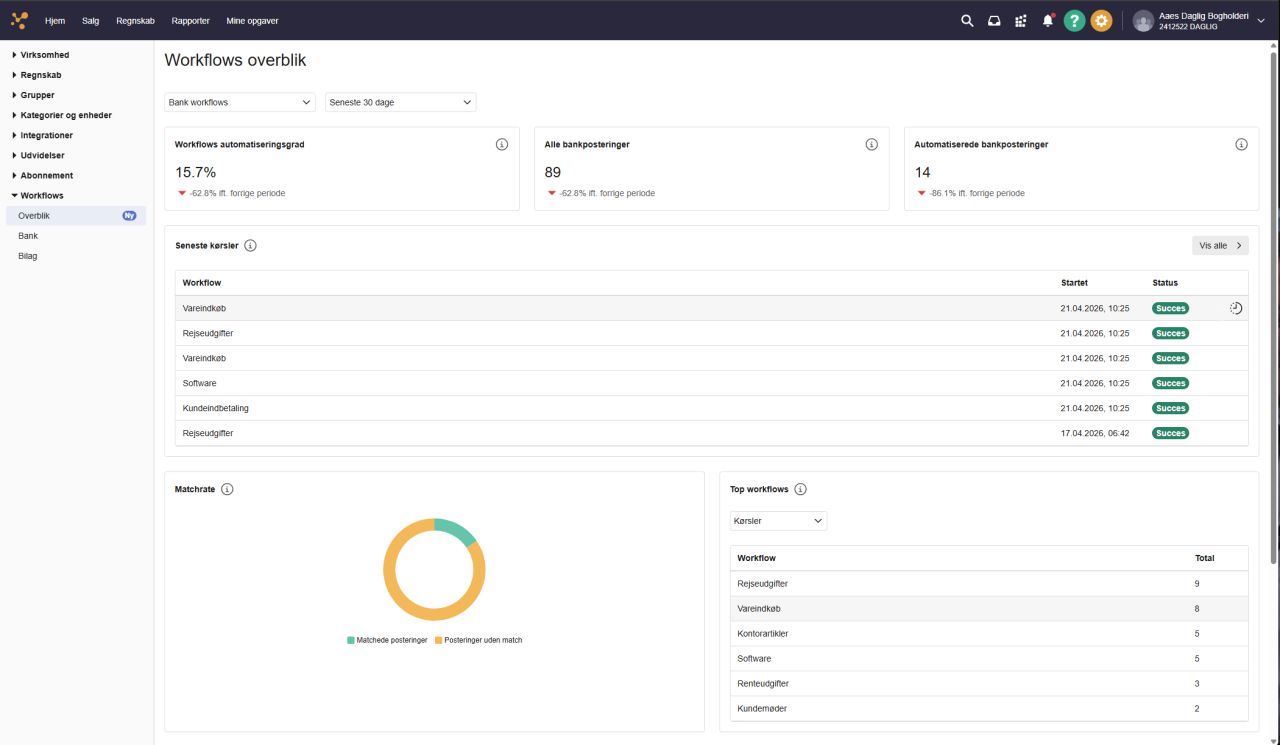
Task: Toggle Posteringer uden match legend swatch
Action: pyautogui.click(x=438, y=640)
